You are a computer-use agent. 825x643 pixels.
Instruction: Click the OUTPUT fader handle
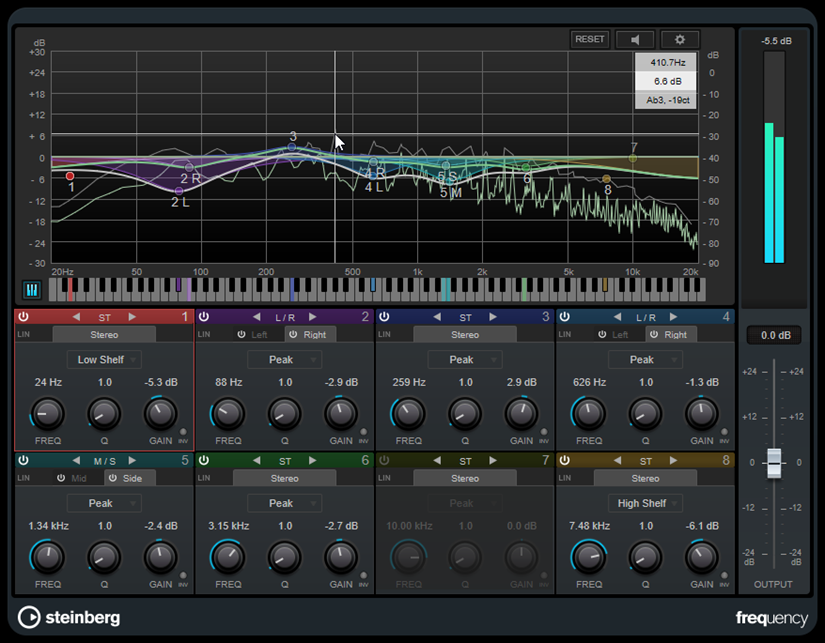coord(773,463)
